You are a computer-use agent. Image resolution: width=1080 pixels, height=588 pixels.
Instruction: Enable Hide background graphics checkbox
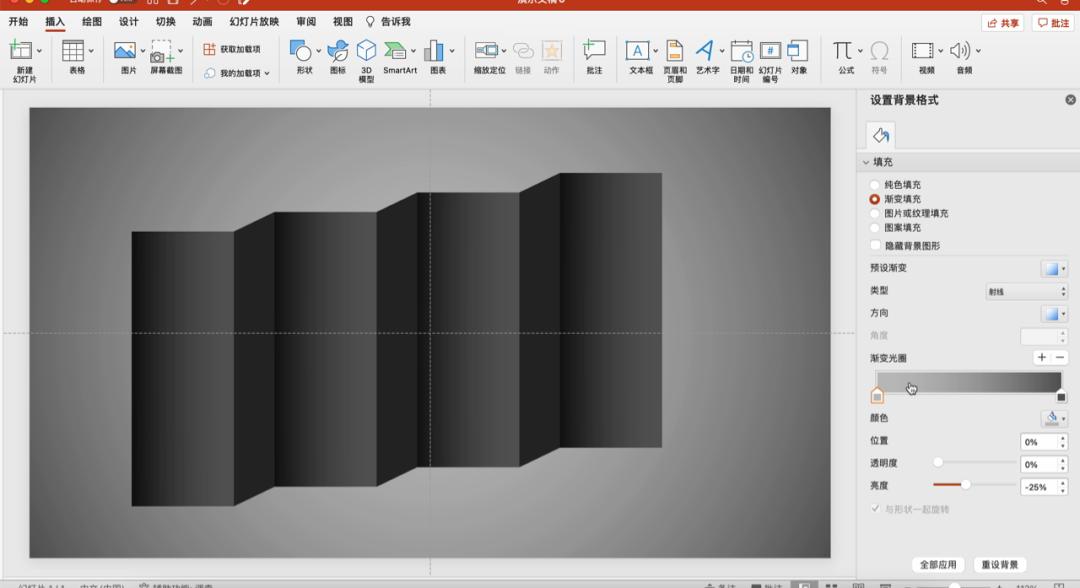tap(876, 245)
